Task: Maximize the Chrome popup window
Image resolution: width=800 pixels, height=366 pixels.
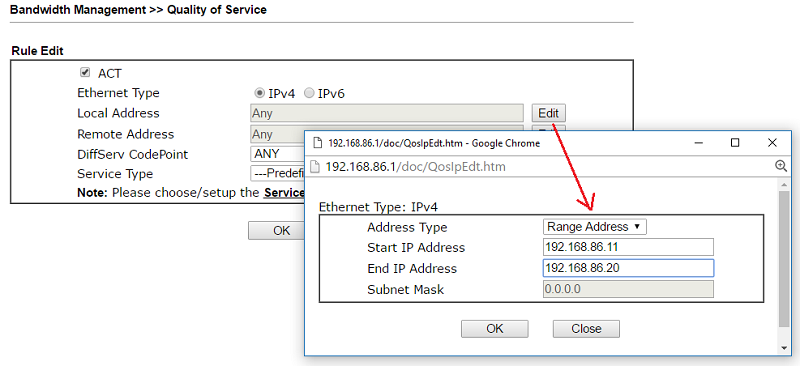Action: [735, 143]
